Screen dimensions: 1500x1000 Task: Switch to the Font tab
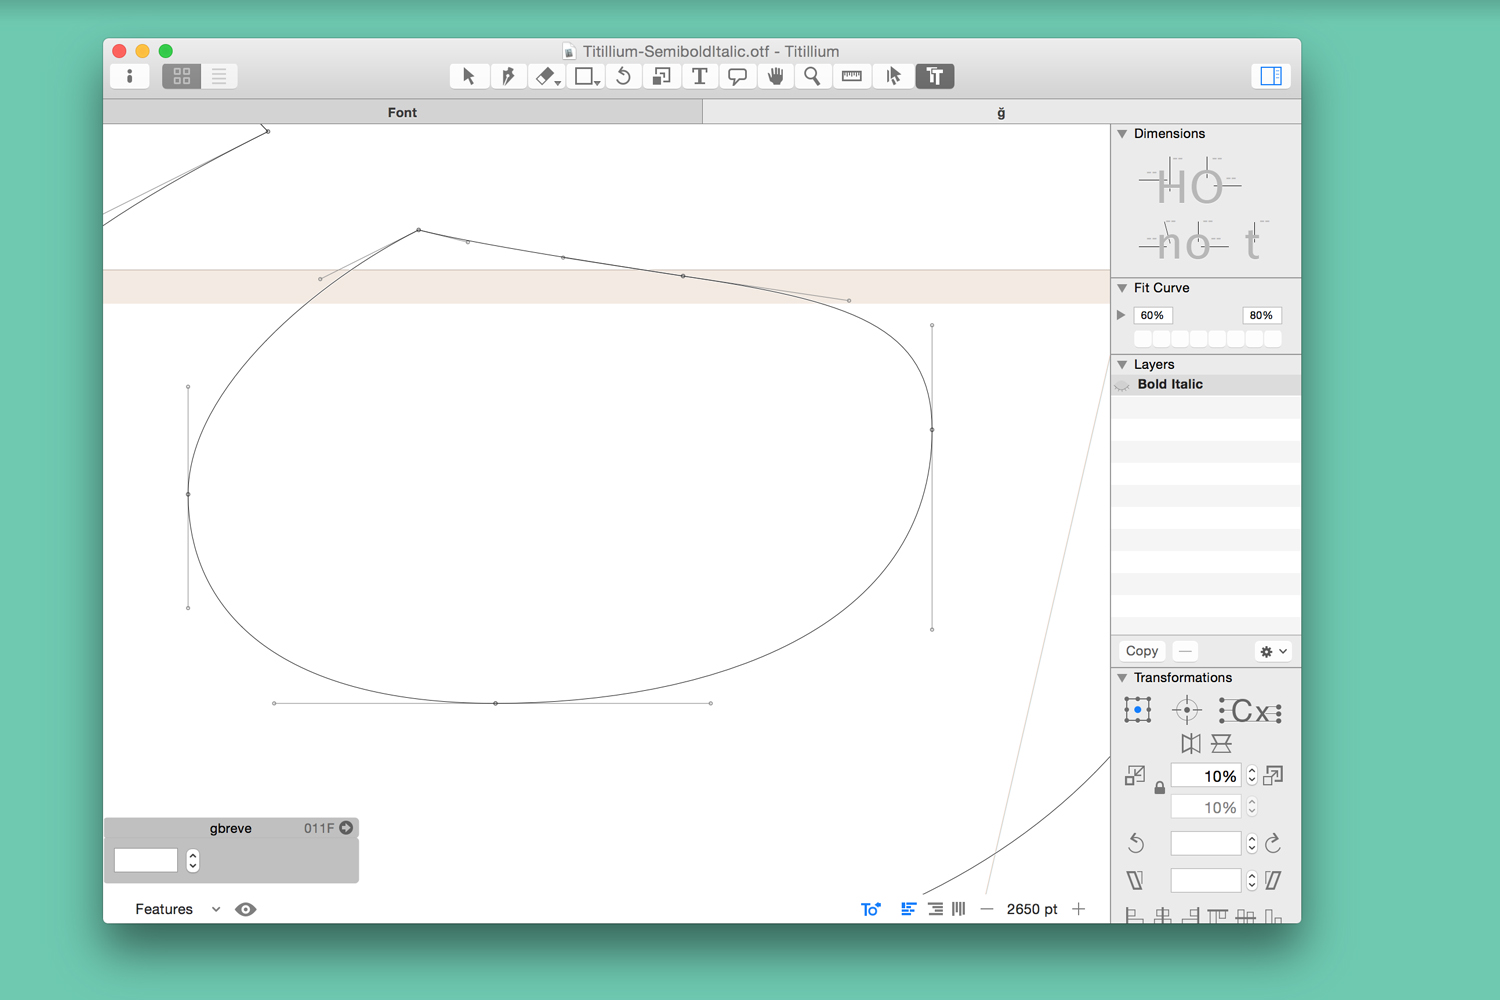coord(402,112)
